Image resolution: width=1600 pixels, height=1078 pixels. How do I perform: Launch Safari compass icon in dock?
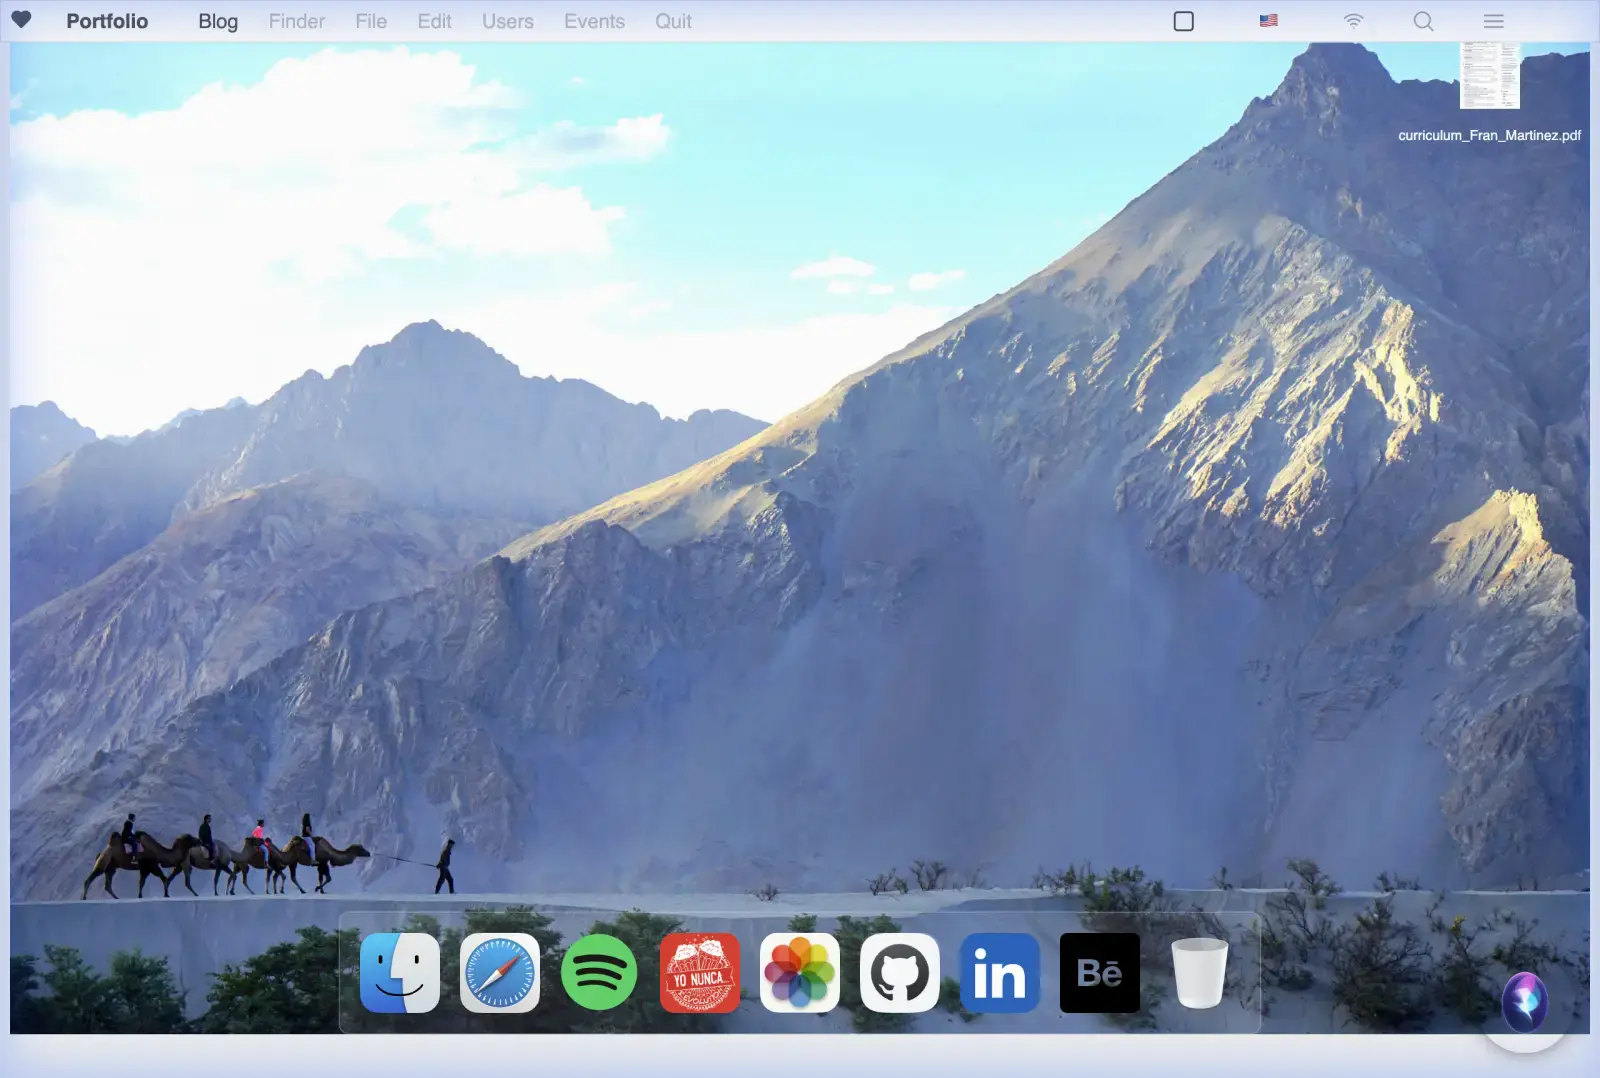500,973
